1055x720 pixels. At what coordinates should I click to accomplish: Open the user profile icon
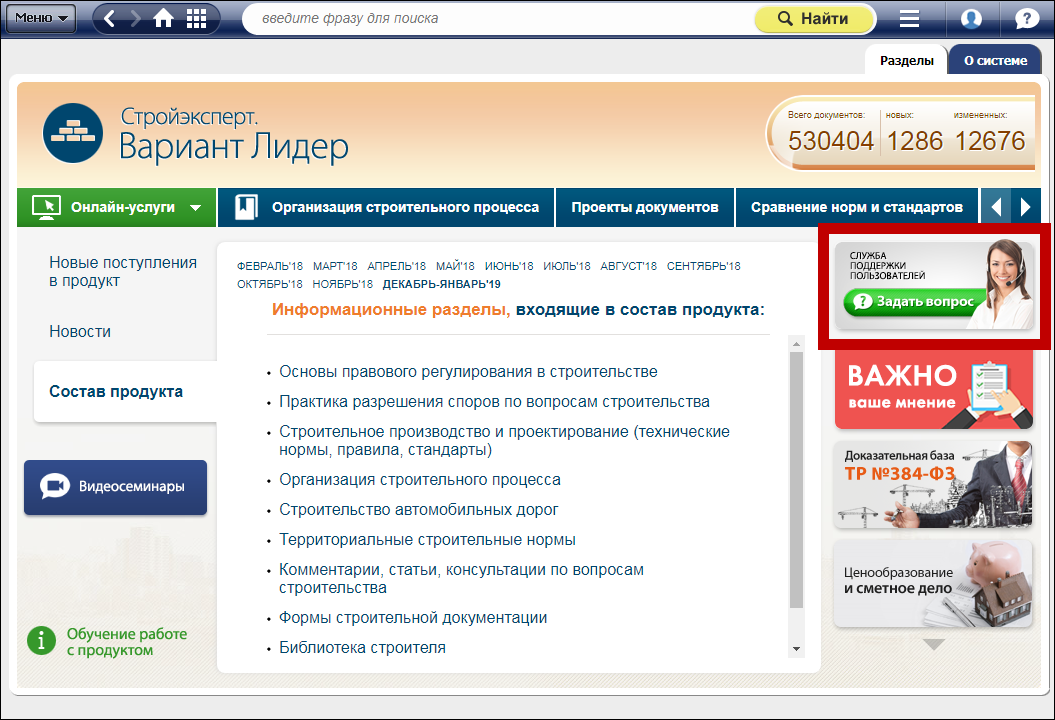tap(970, 19)
